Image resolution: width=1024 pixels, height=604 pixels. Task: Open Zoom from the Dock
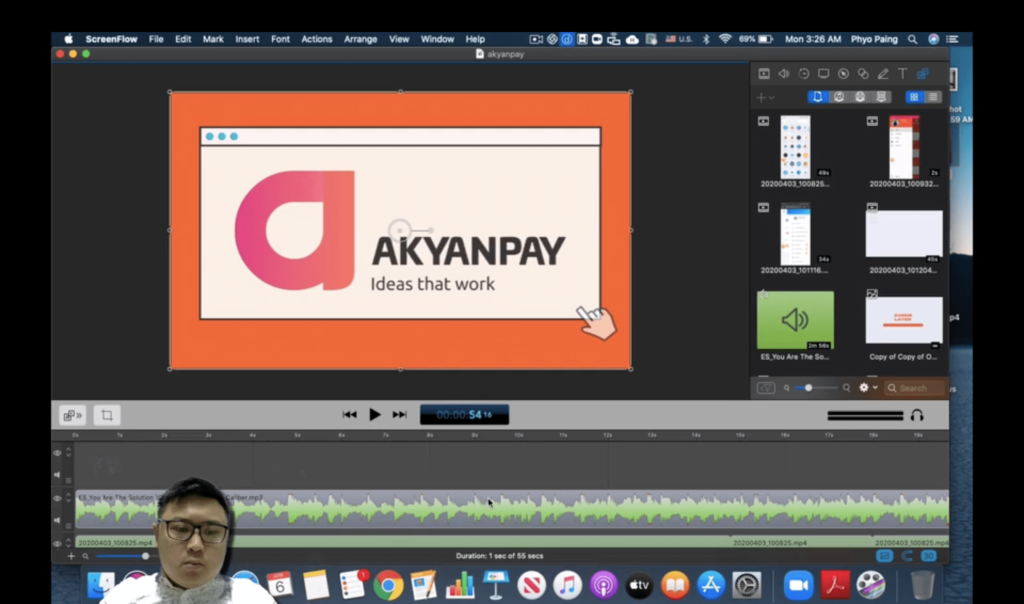[x=798, y=585]
